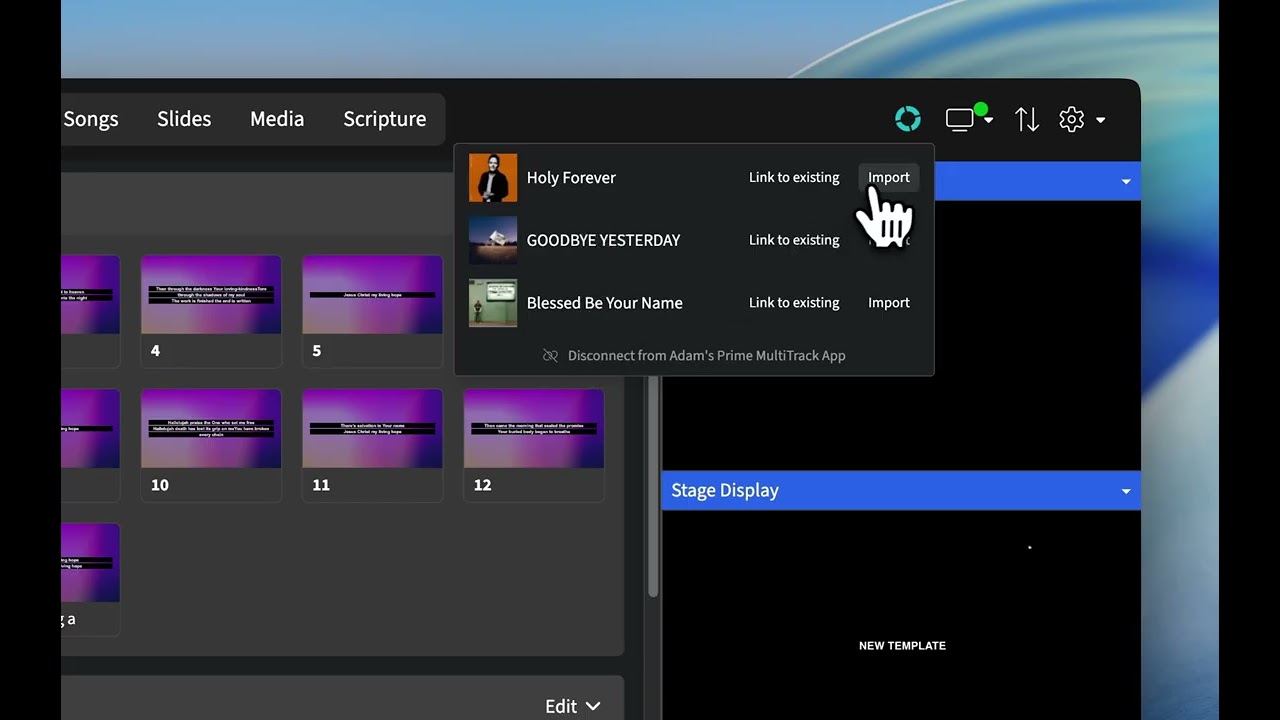
Task: Link GOODBYE YESTERDAY to existing song
Action: point(794,240)
